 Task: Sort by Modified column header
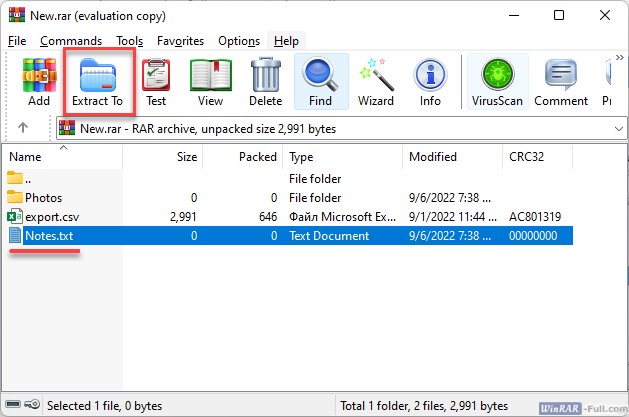click(433, 157)
